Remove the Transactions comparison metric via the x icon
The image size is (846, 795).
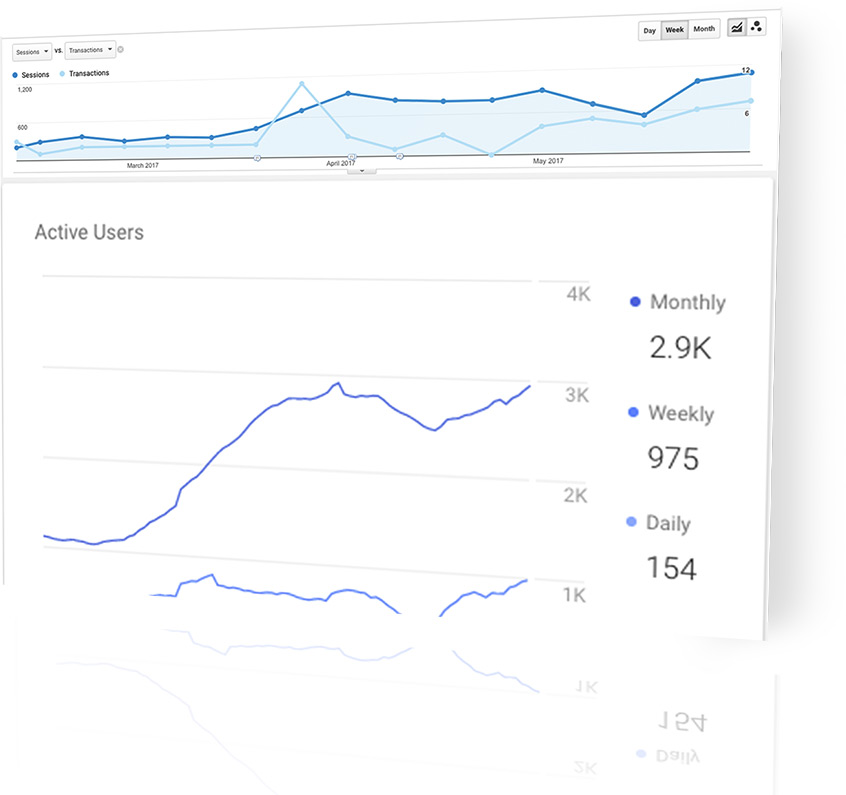[x=121, y=49]
